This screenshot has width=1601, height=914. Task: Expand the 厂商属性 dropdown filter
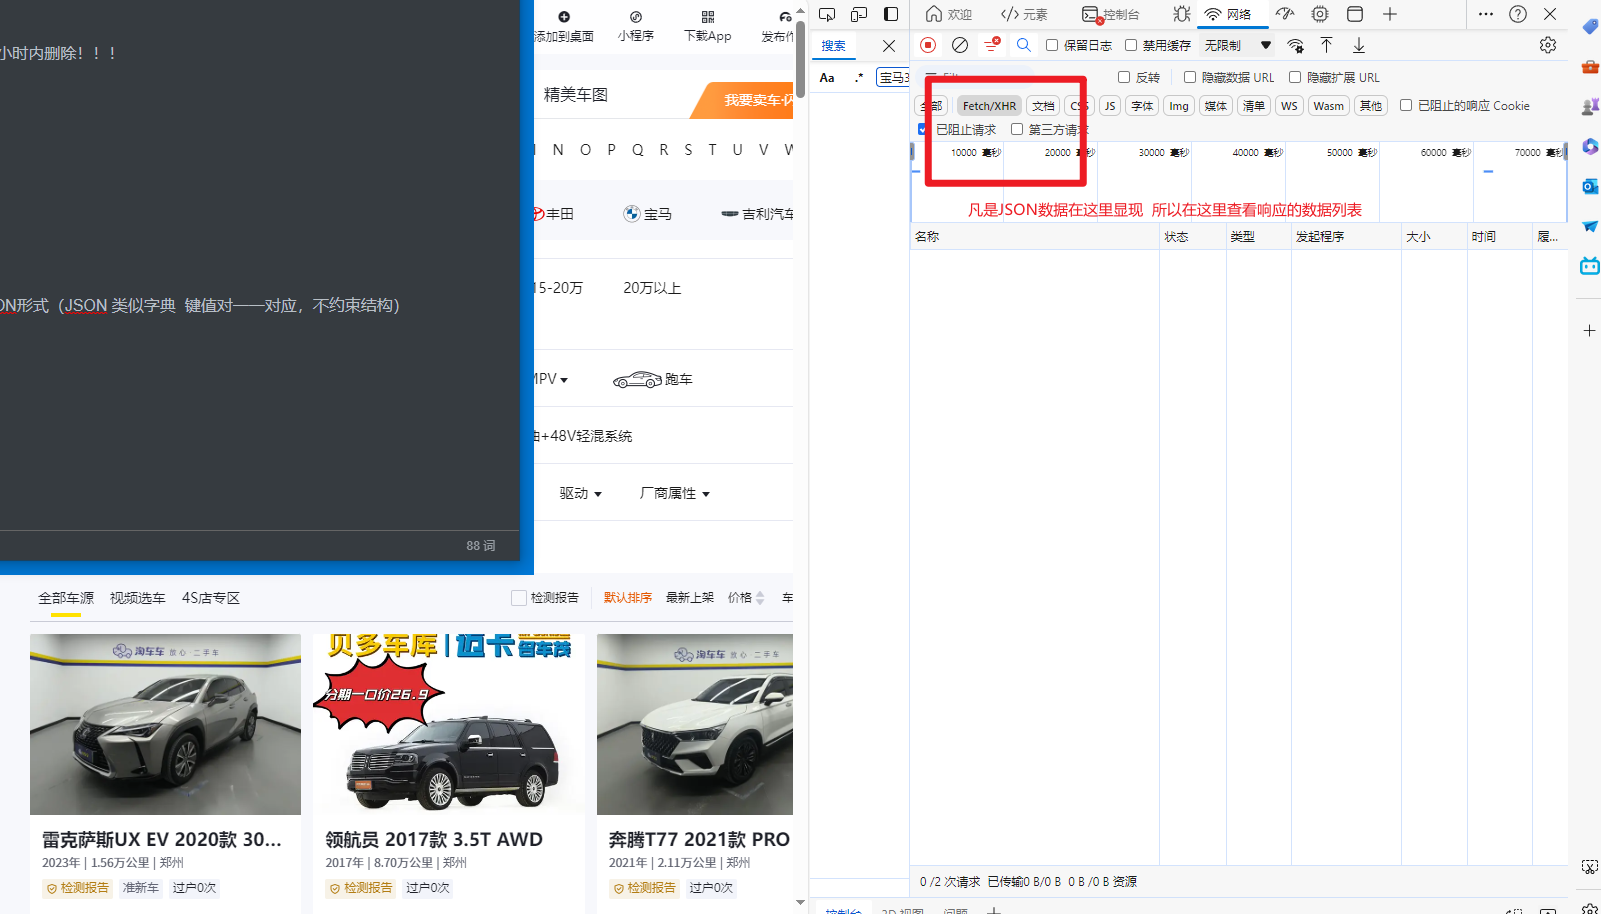675,493
